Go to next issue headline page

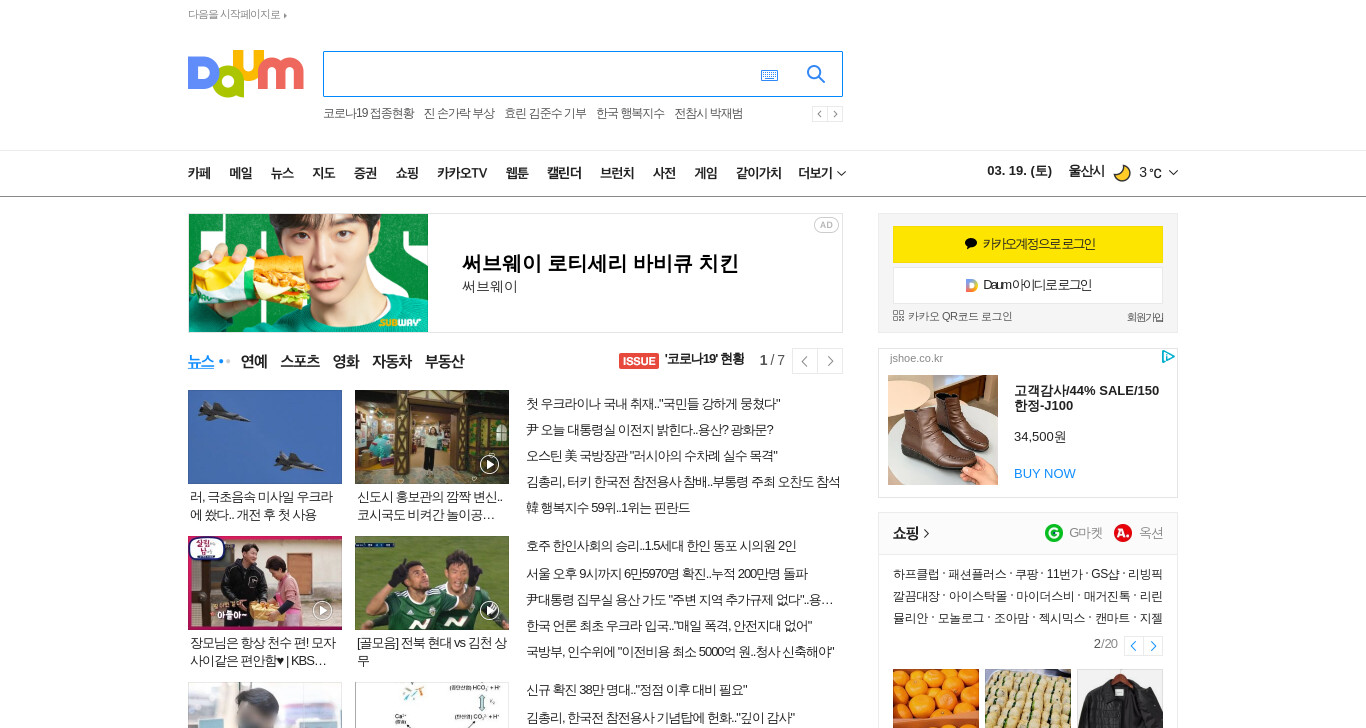(830, 361)
